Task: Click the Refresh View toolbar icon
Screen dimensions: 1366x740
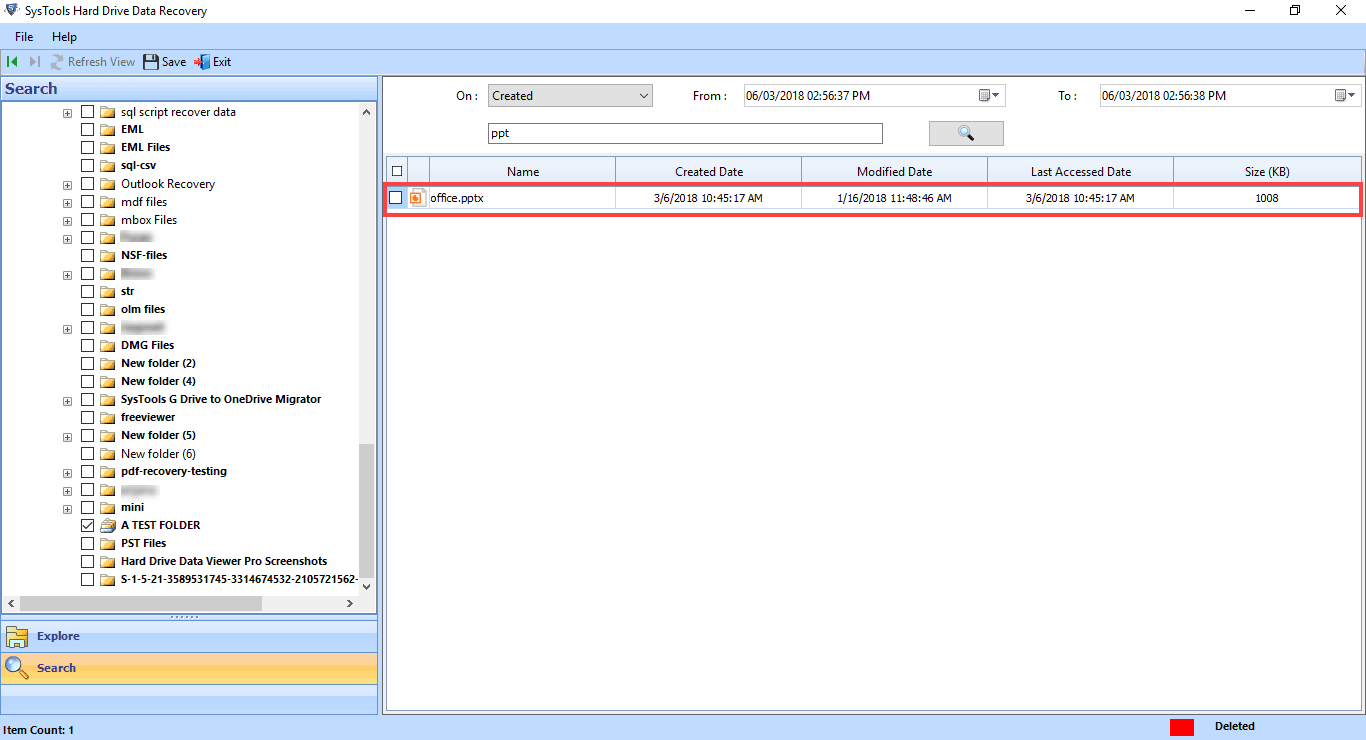Action: click(57, 62)
